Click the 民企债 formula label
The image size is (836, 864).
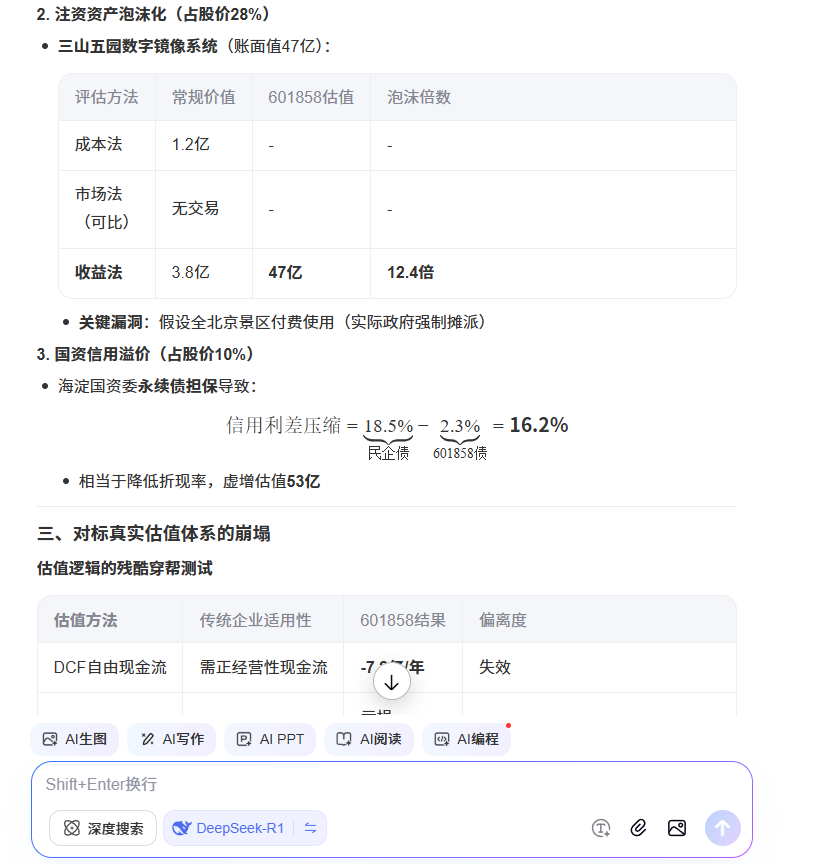(x=389, y=453)
